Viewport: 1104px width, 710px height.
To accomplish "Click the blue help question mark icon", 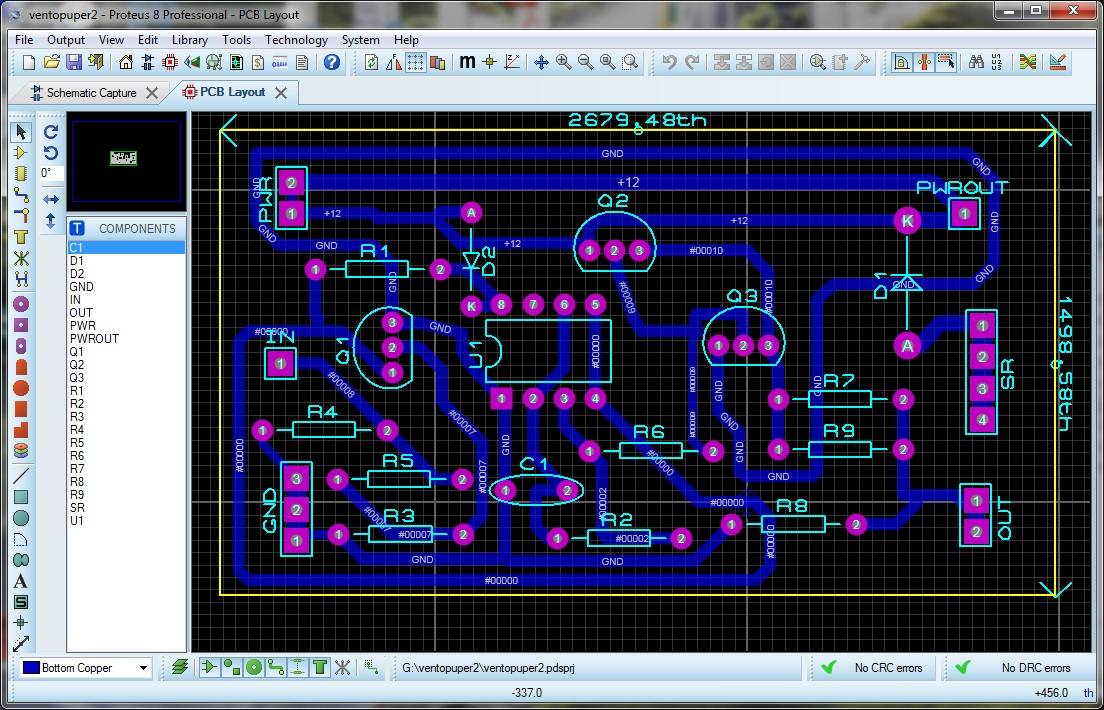I will (332, 62).
